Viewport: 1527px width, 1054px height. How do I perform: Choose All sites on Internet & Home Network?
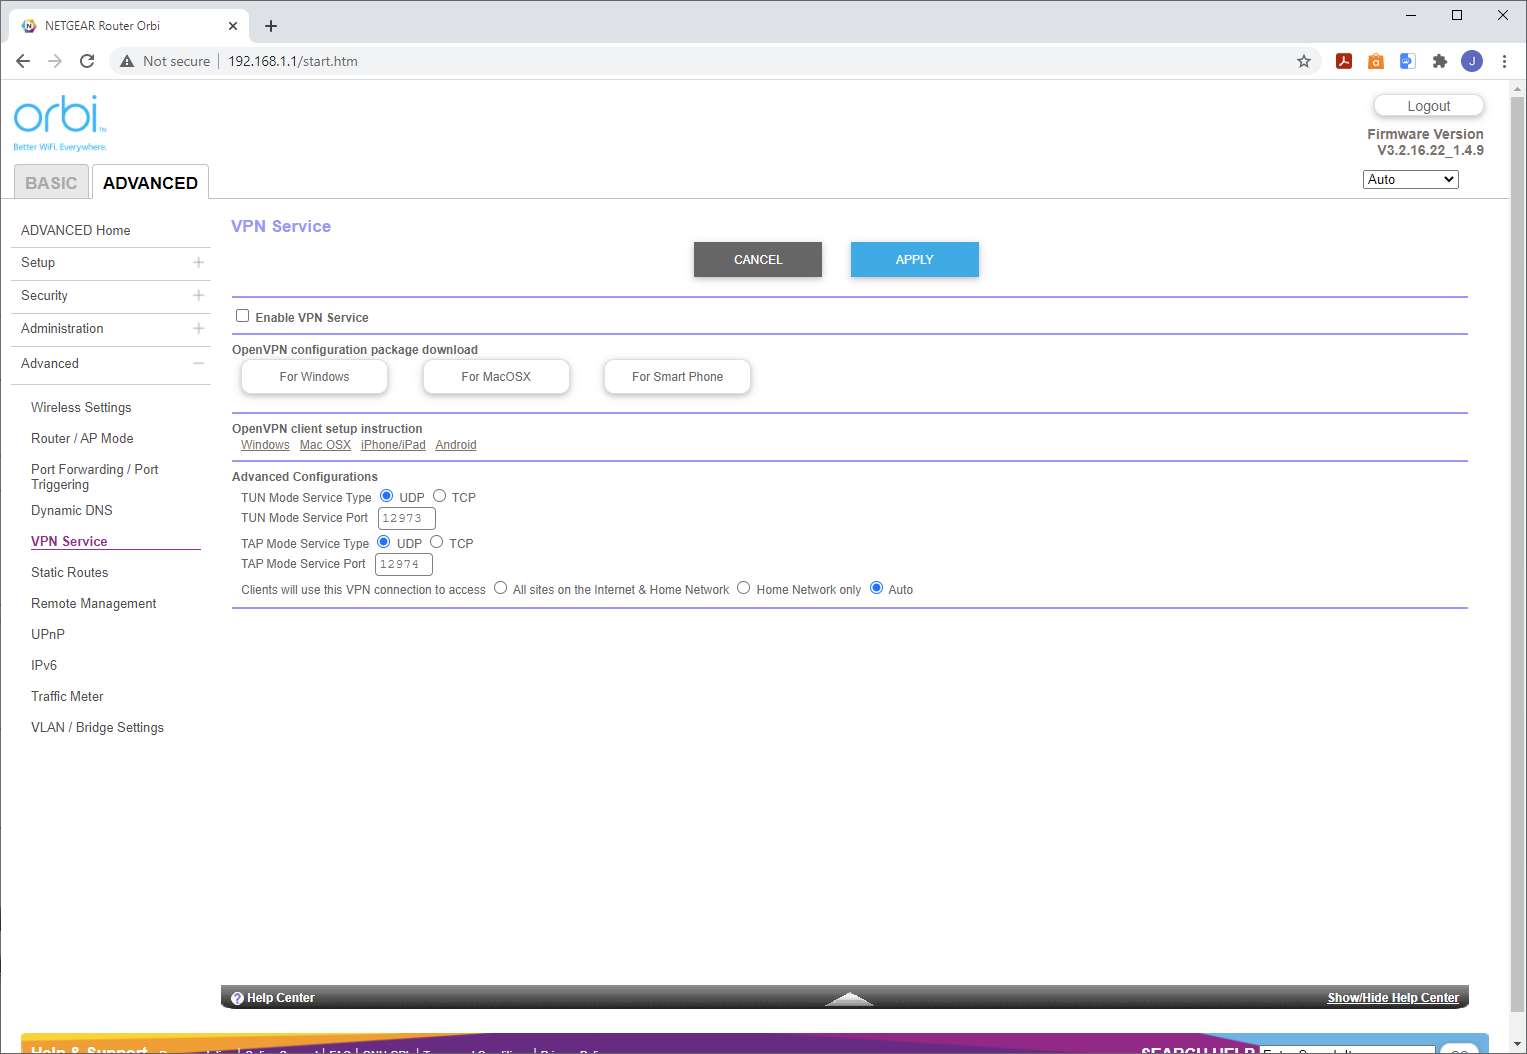coord(500,588)
